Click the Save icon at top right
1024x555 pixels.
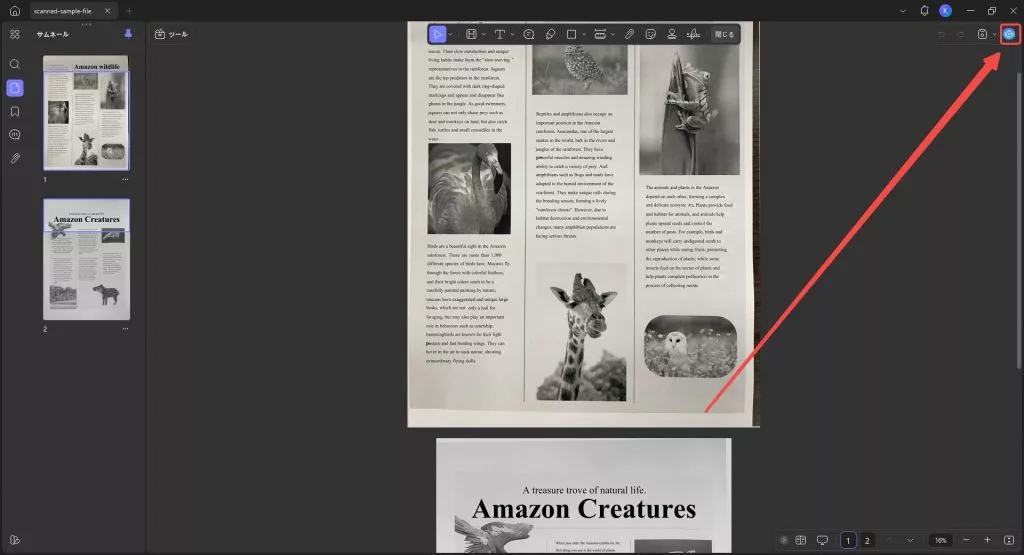pyautogui.click(x=982, y=34)
